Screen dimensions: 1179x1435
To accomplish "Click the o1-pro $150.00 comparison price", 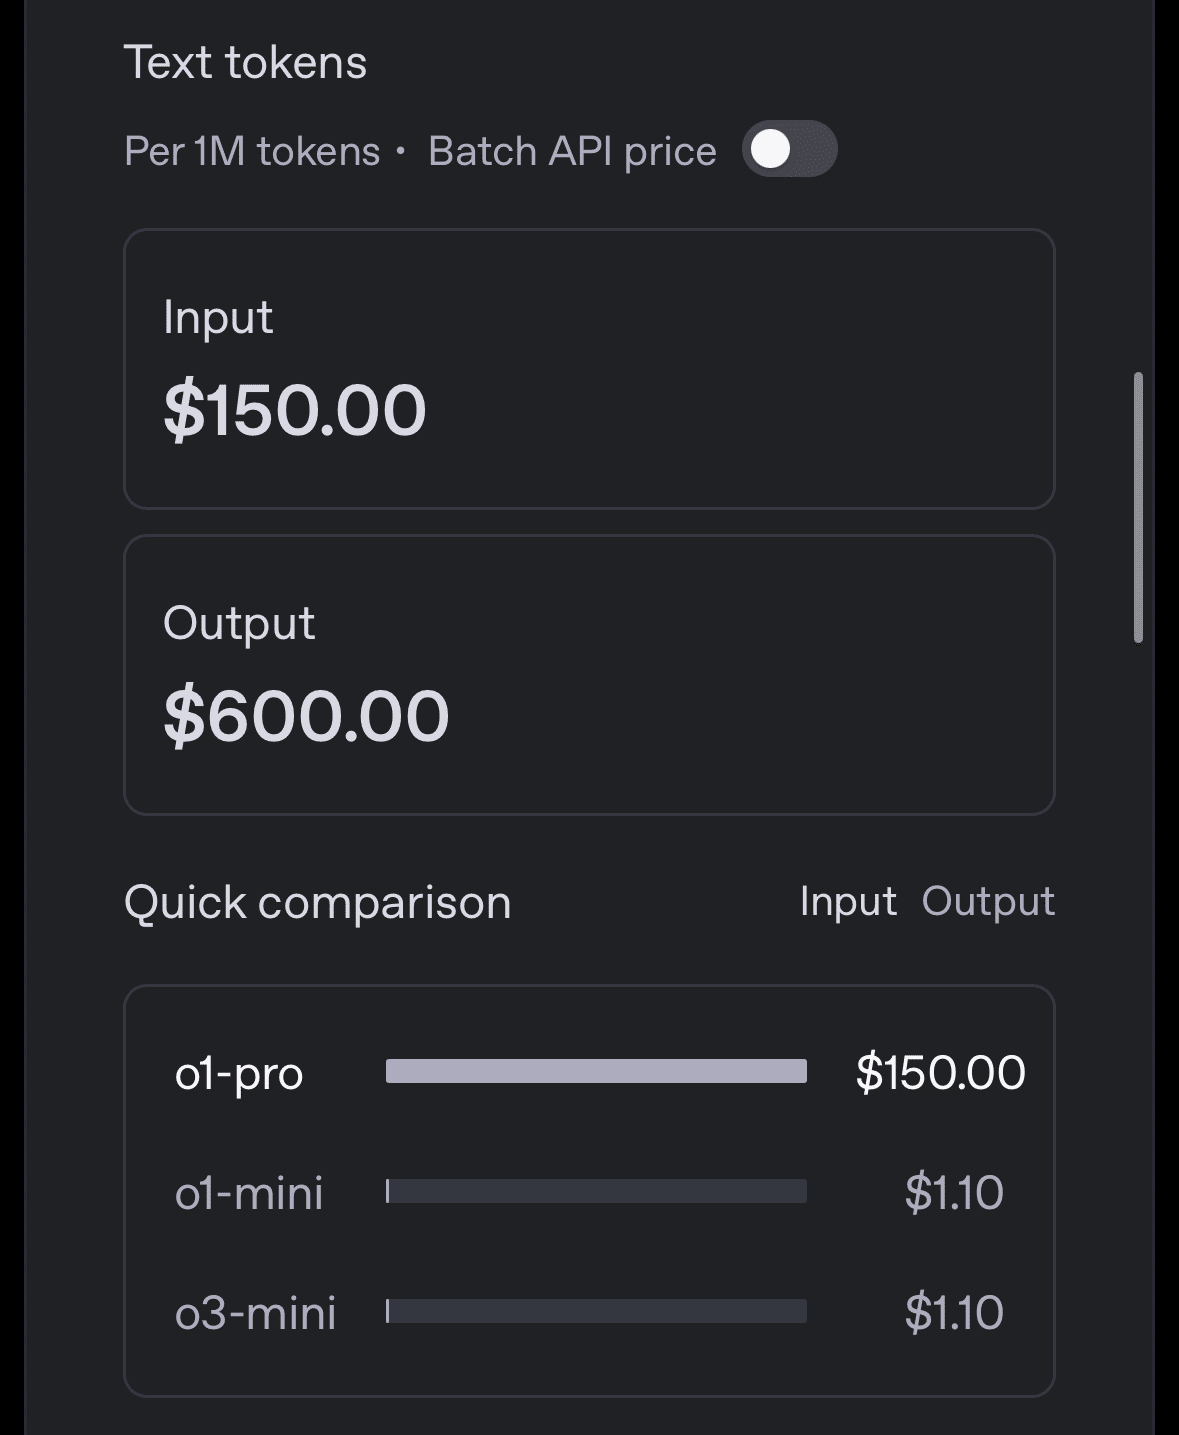I will pos(940,1073).
